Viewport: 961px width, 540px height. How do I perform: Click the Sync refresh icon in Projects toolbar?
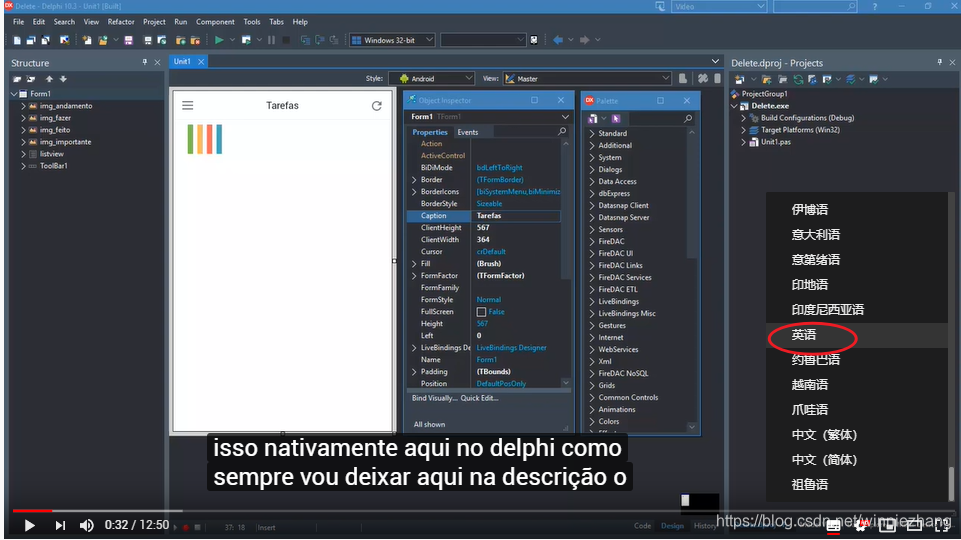point(798,79)
